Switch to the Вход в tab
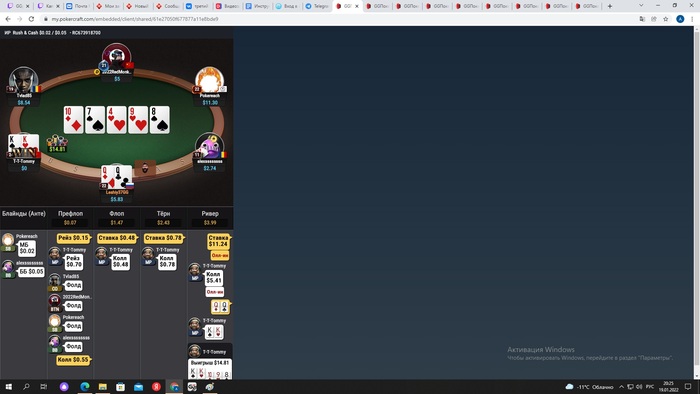The height and width of the screenshot is (394, 700). 287,6
